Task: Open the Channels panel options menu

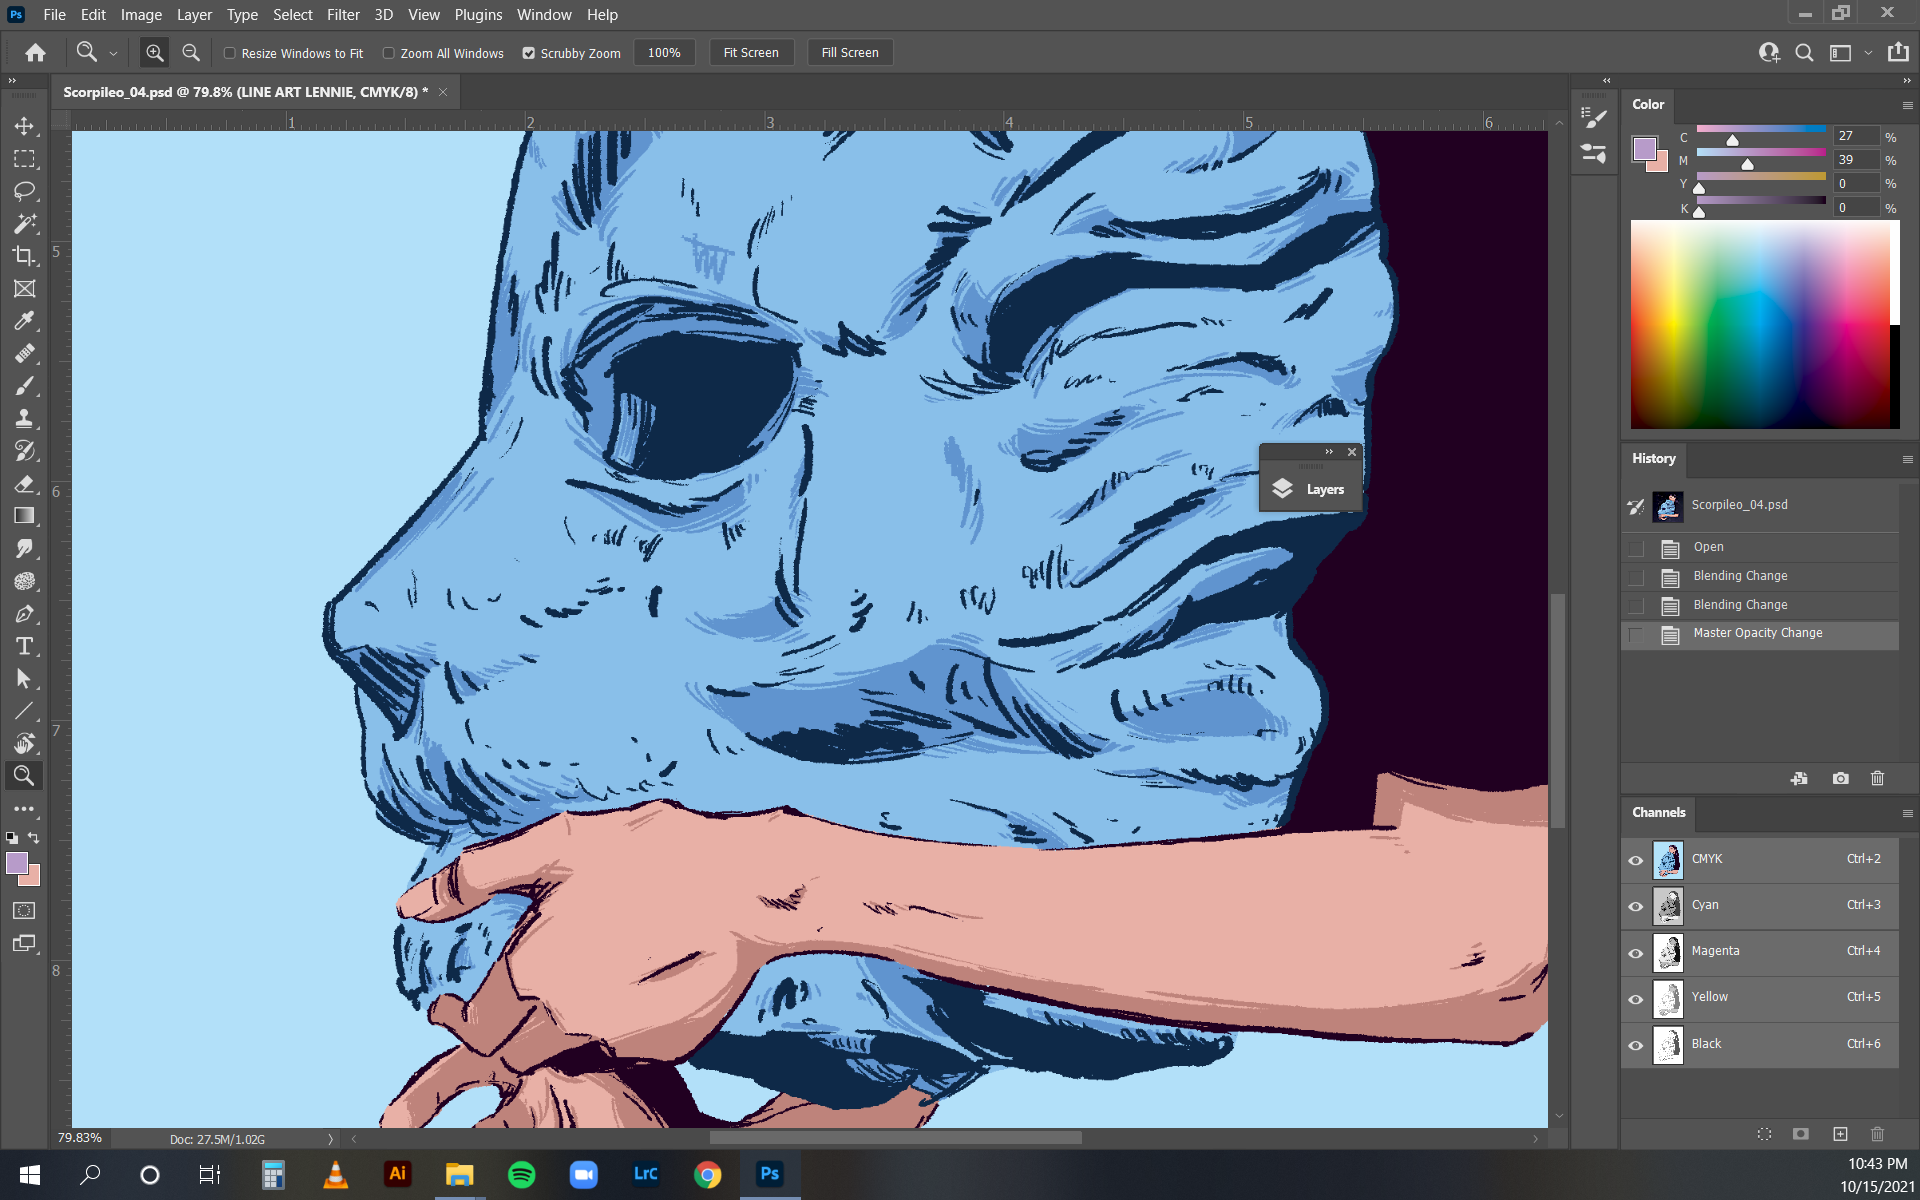Action: pos(1907,814)
